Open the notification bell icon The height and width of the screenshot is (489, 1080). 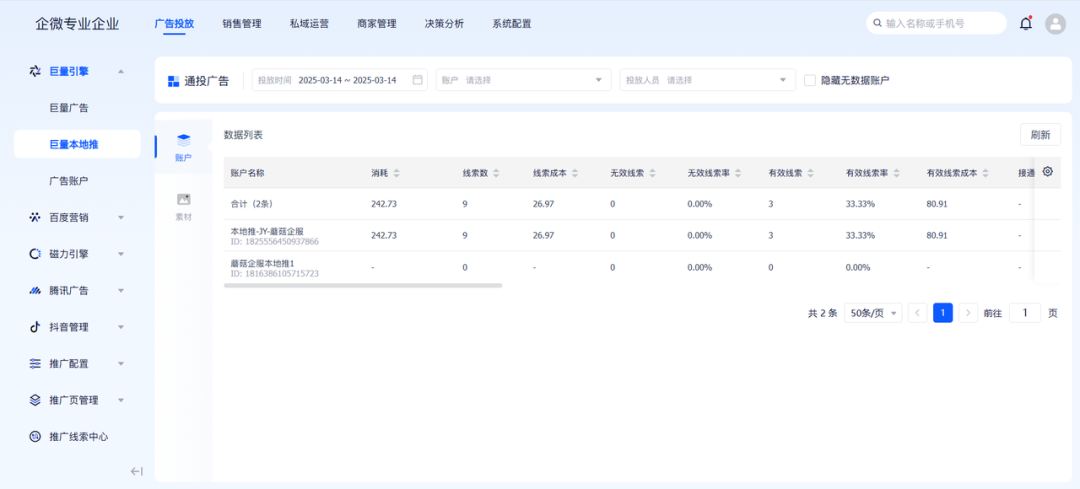[1025, 23]
